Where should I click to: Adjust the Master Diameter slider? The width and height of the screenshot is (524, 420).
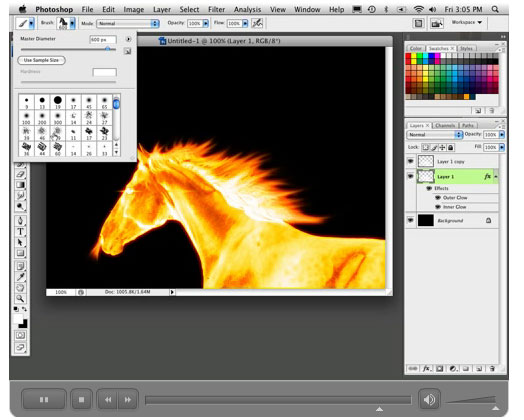pos(108,49)
